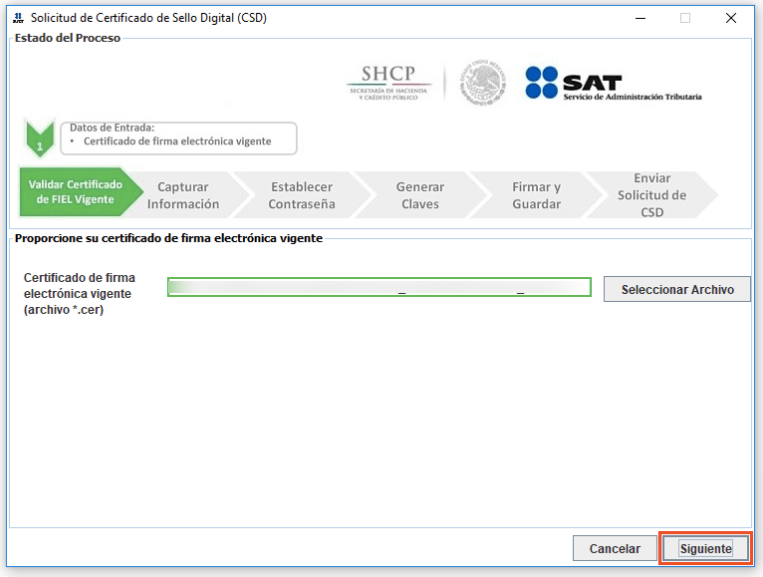Close the Solicitud de Certificado window
The height and width of the screenshot is (577, 763).
[731, 18]
